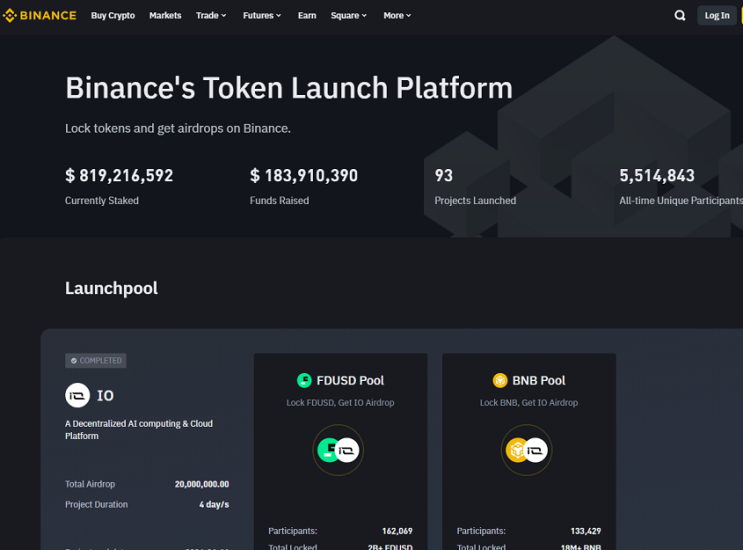Screen dimensions: 743x550
Task: Click the Participants label in the FDUSD Pool card
Action: coord(293,531)
